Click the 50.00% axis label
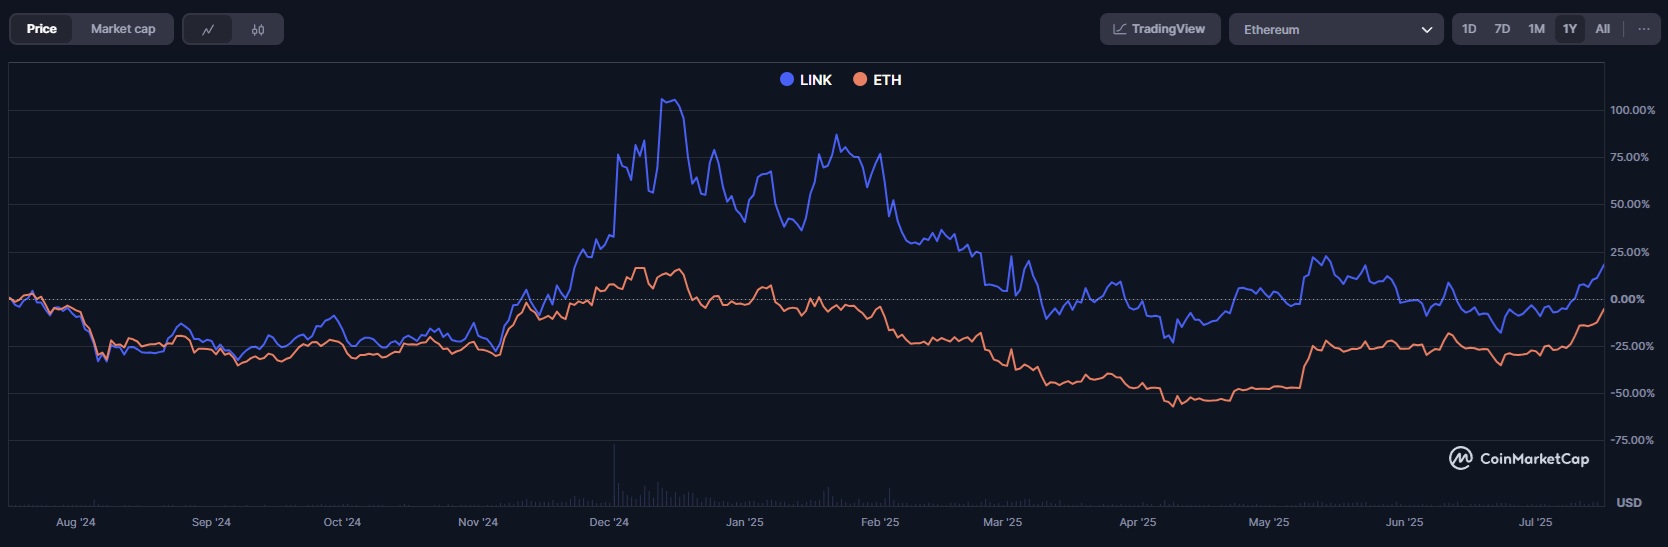The width and height of the screenshot is (1668, 547). [x=1629, y=204]
